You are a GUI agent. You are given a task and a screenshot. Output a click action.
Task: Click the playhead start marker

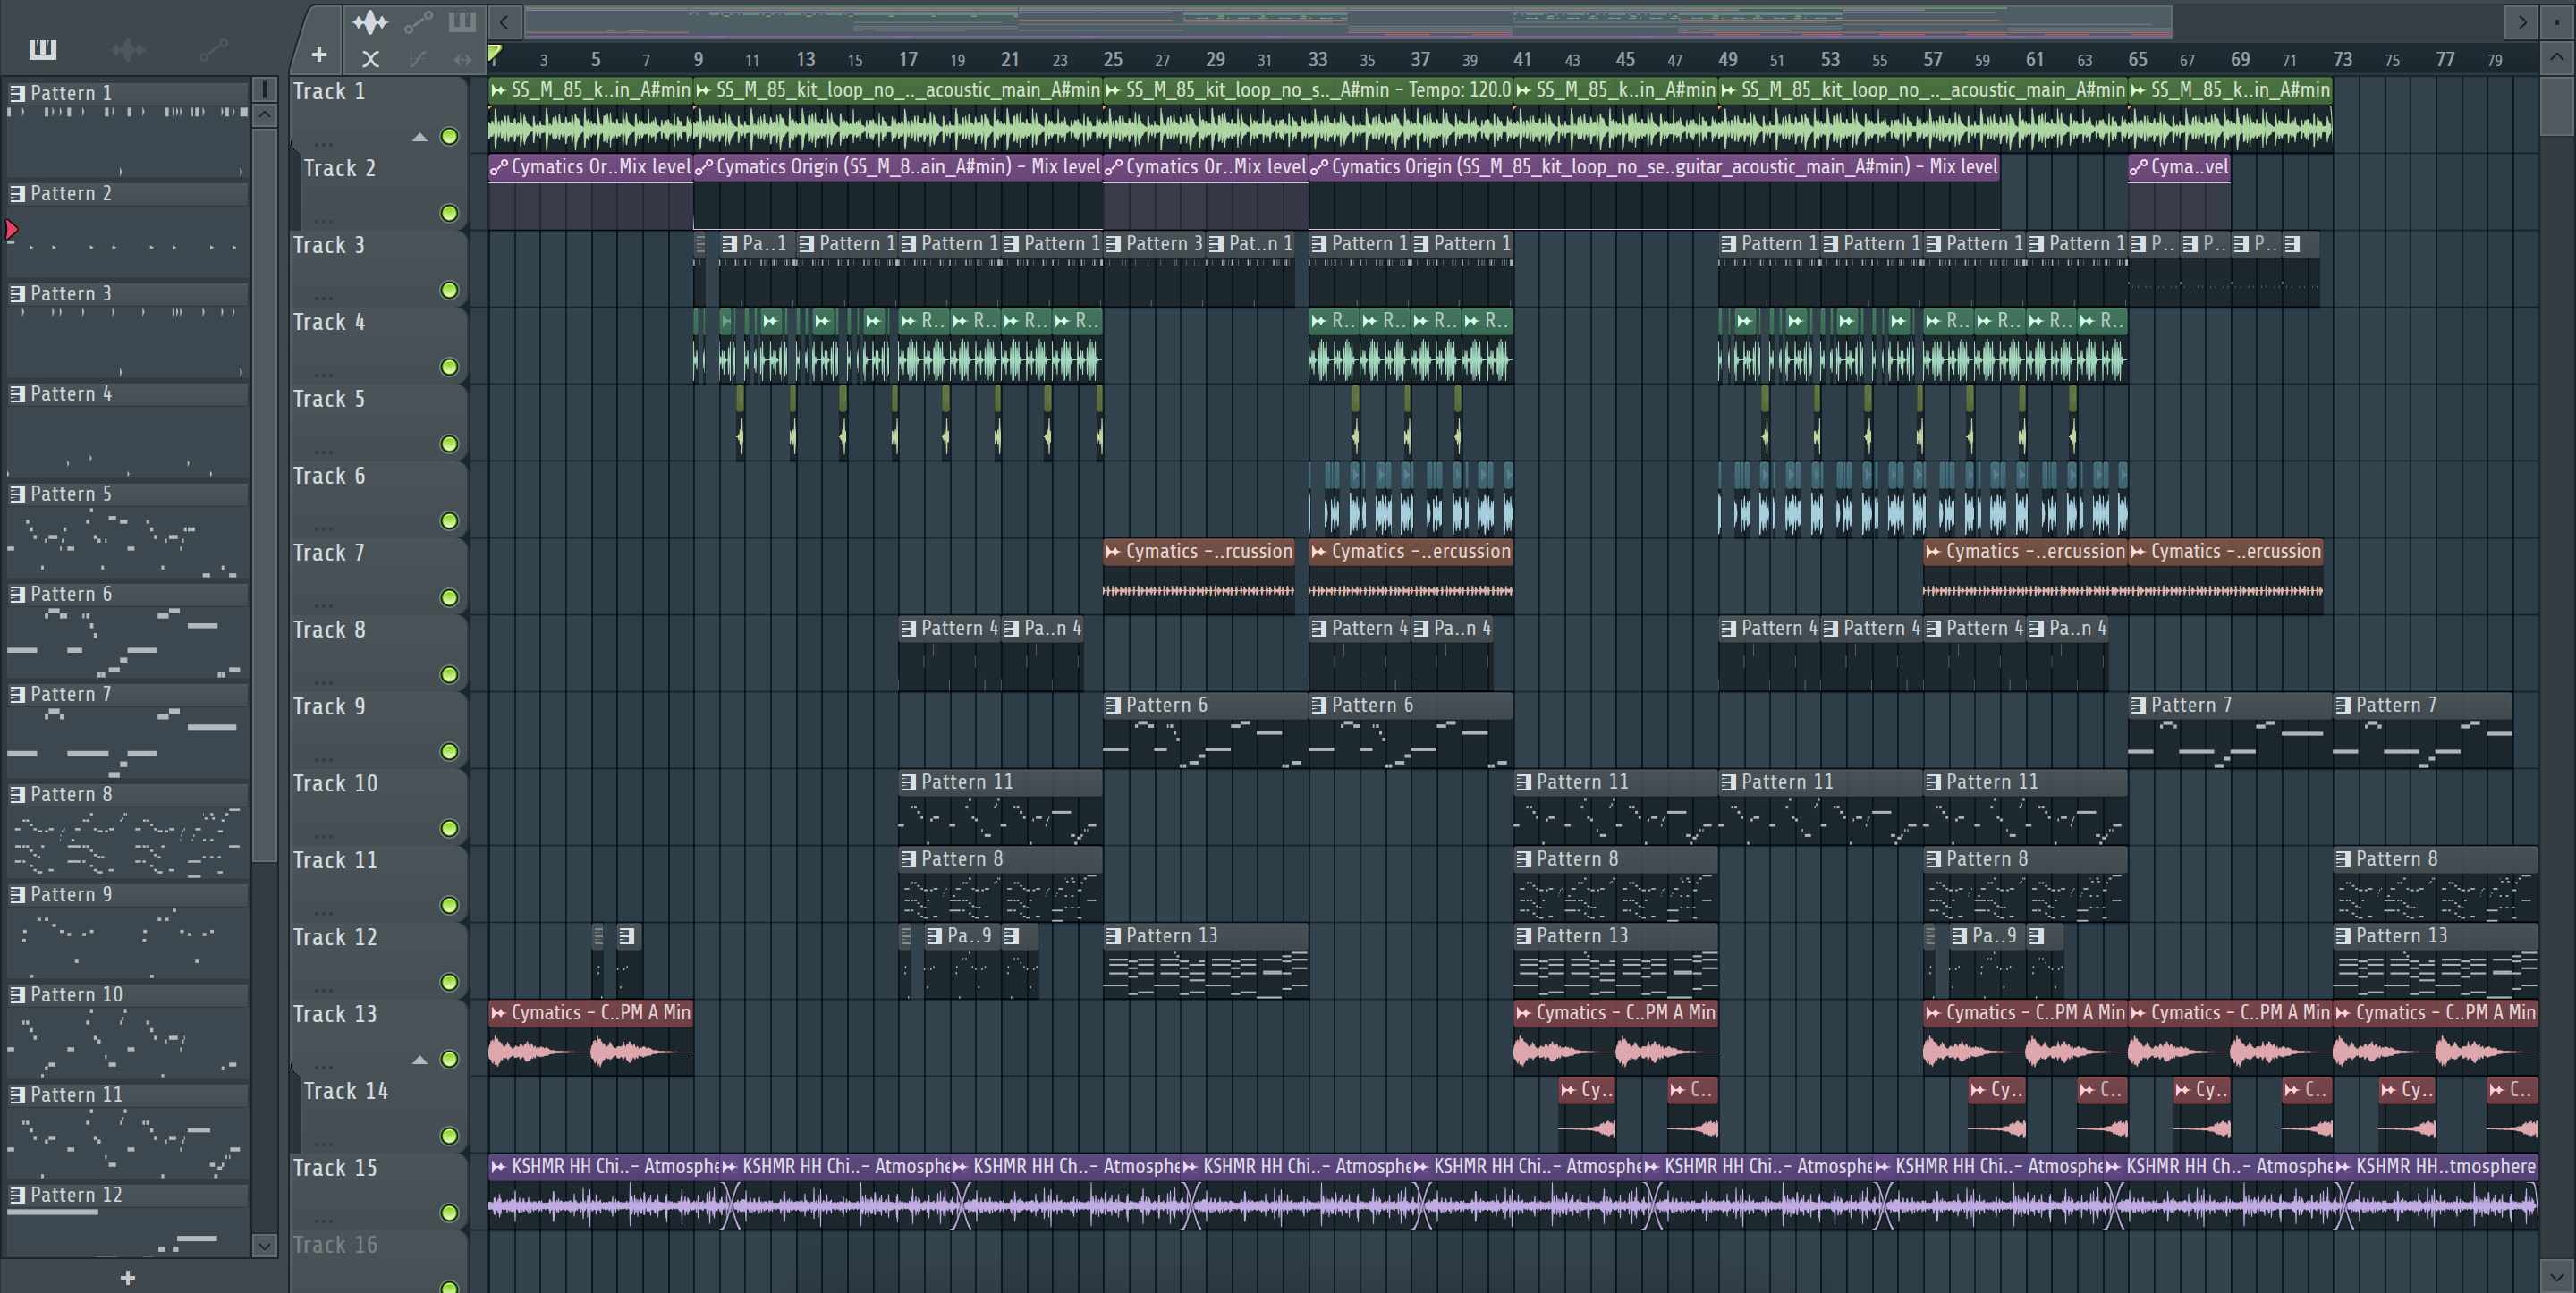(495, 53)
